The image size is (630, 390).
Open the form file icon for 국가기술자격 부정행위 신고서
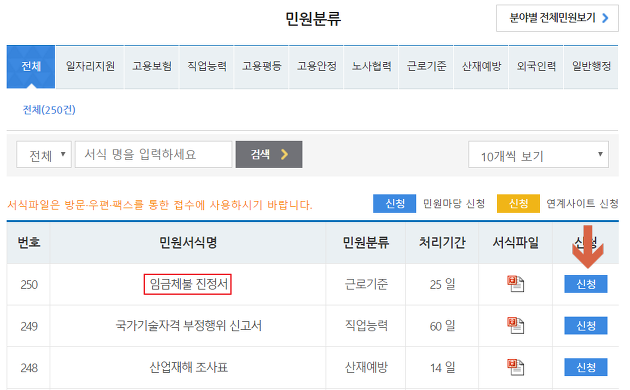pyautogui.click(x=515, y=325)
